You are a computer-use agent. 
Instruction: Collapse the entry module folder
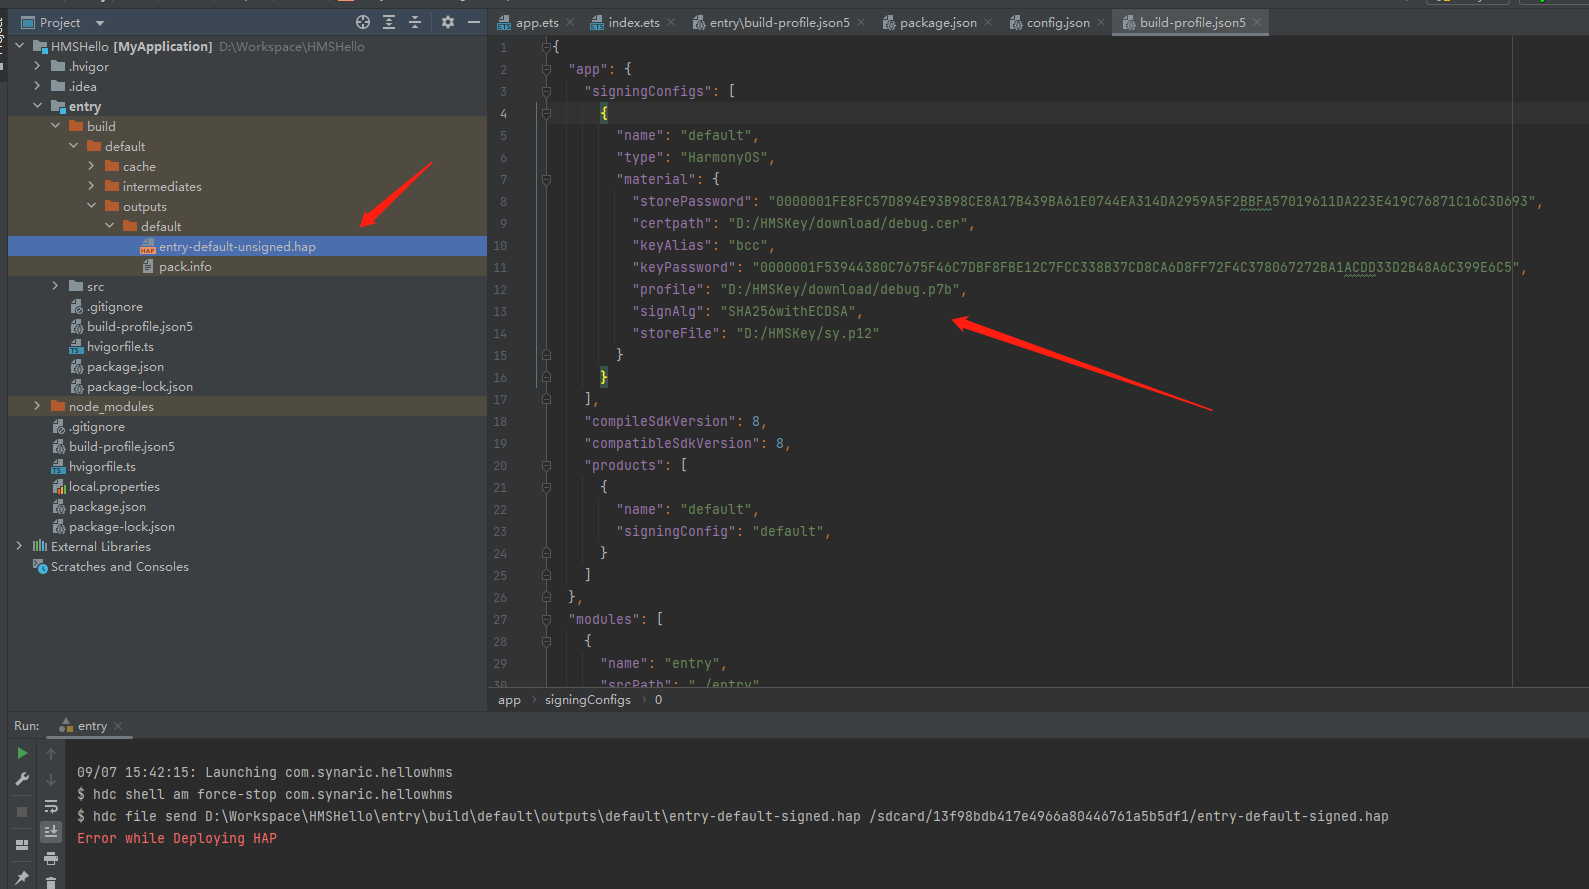pyautogui.click(x=38, y=106)
